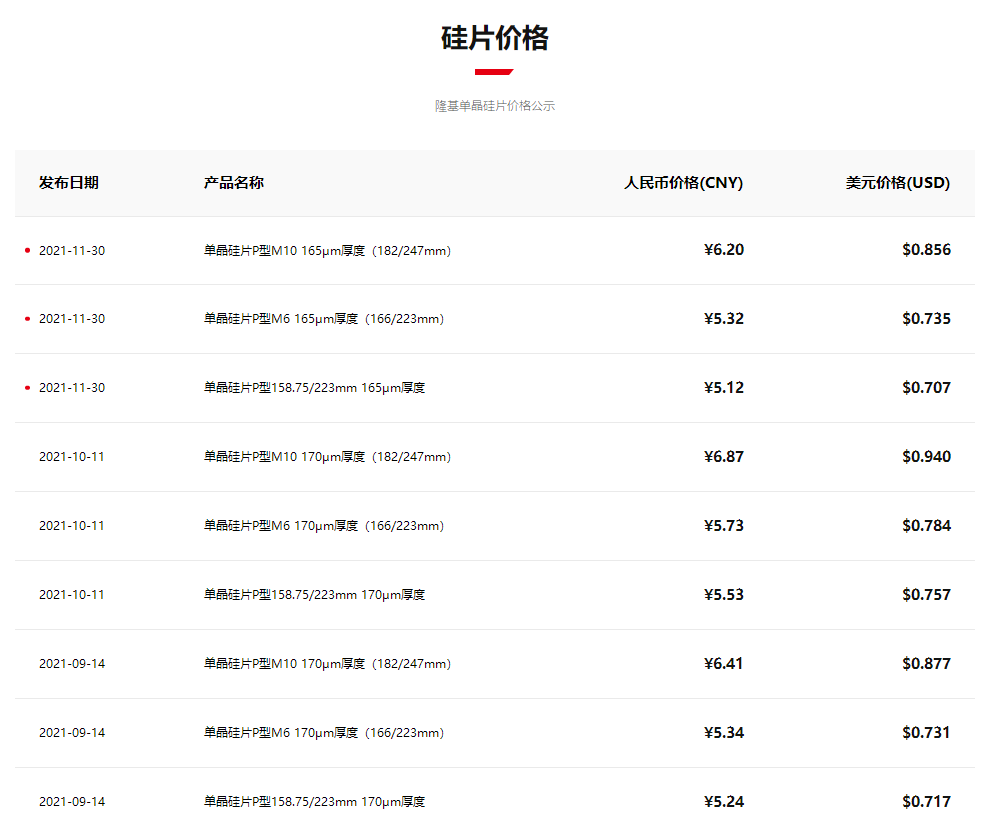Select the 发布日期 column header
This screenshot has height=824, width=998.
click(66, 183)
